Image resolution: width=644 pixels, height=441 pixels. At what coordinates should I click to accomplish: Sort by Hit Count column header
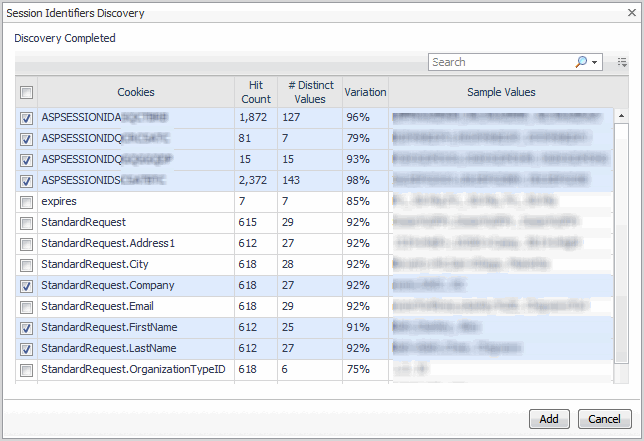pos(256,93)
